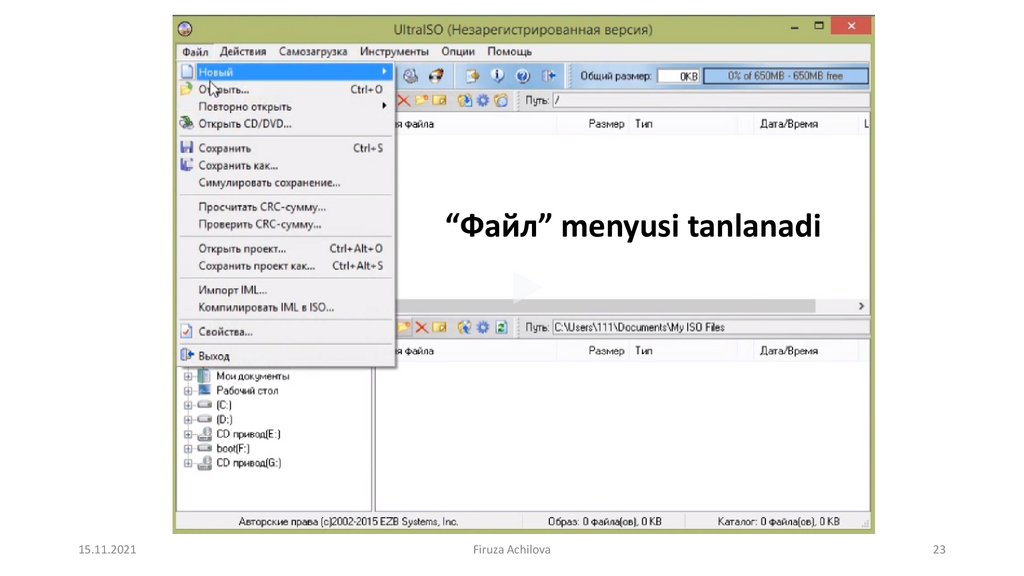
Task: Expand the CD привод(E:) tree node
Action: coord(187,434)
